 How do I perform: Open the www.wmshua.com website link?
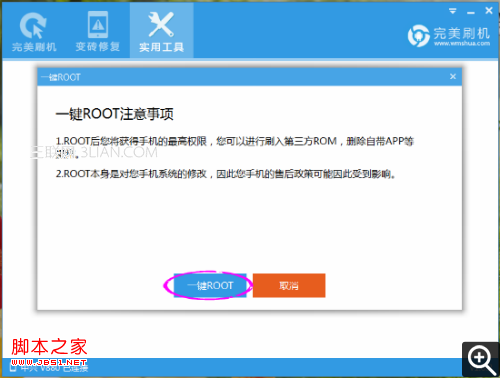(462, 43)
